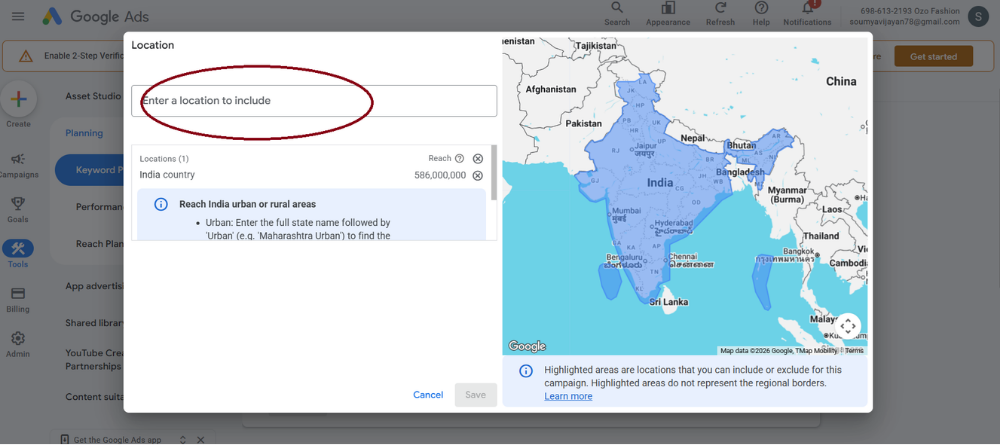Click the warning icon in the 2-Step banner
The height and width of the screenshot is (445, 1000).
pyautogui.click(x=26, y=56)
